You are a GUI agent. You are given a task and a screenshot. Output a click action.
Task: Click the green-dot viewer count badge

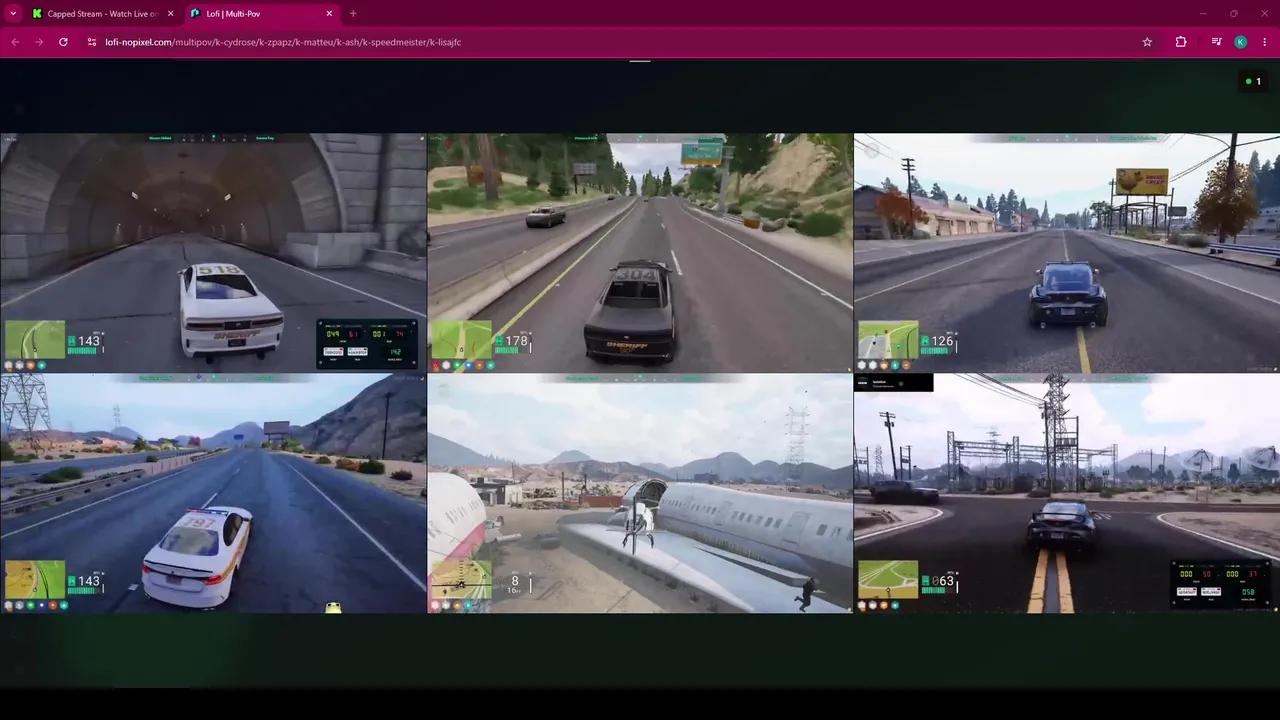1253,82
